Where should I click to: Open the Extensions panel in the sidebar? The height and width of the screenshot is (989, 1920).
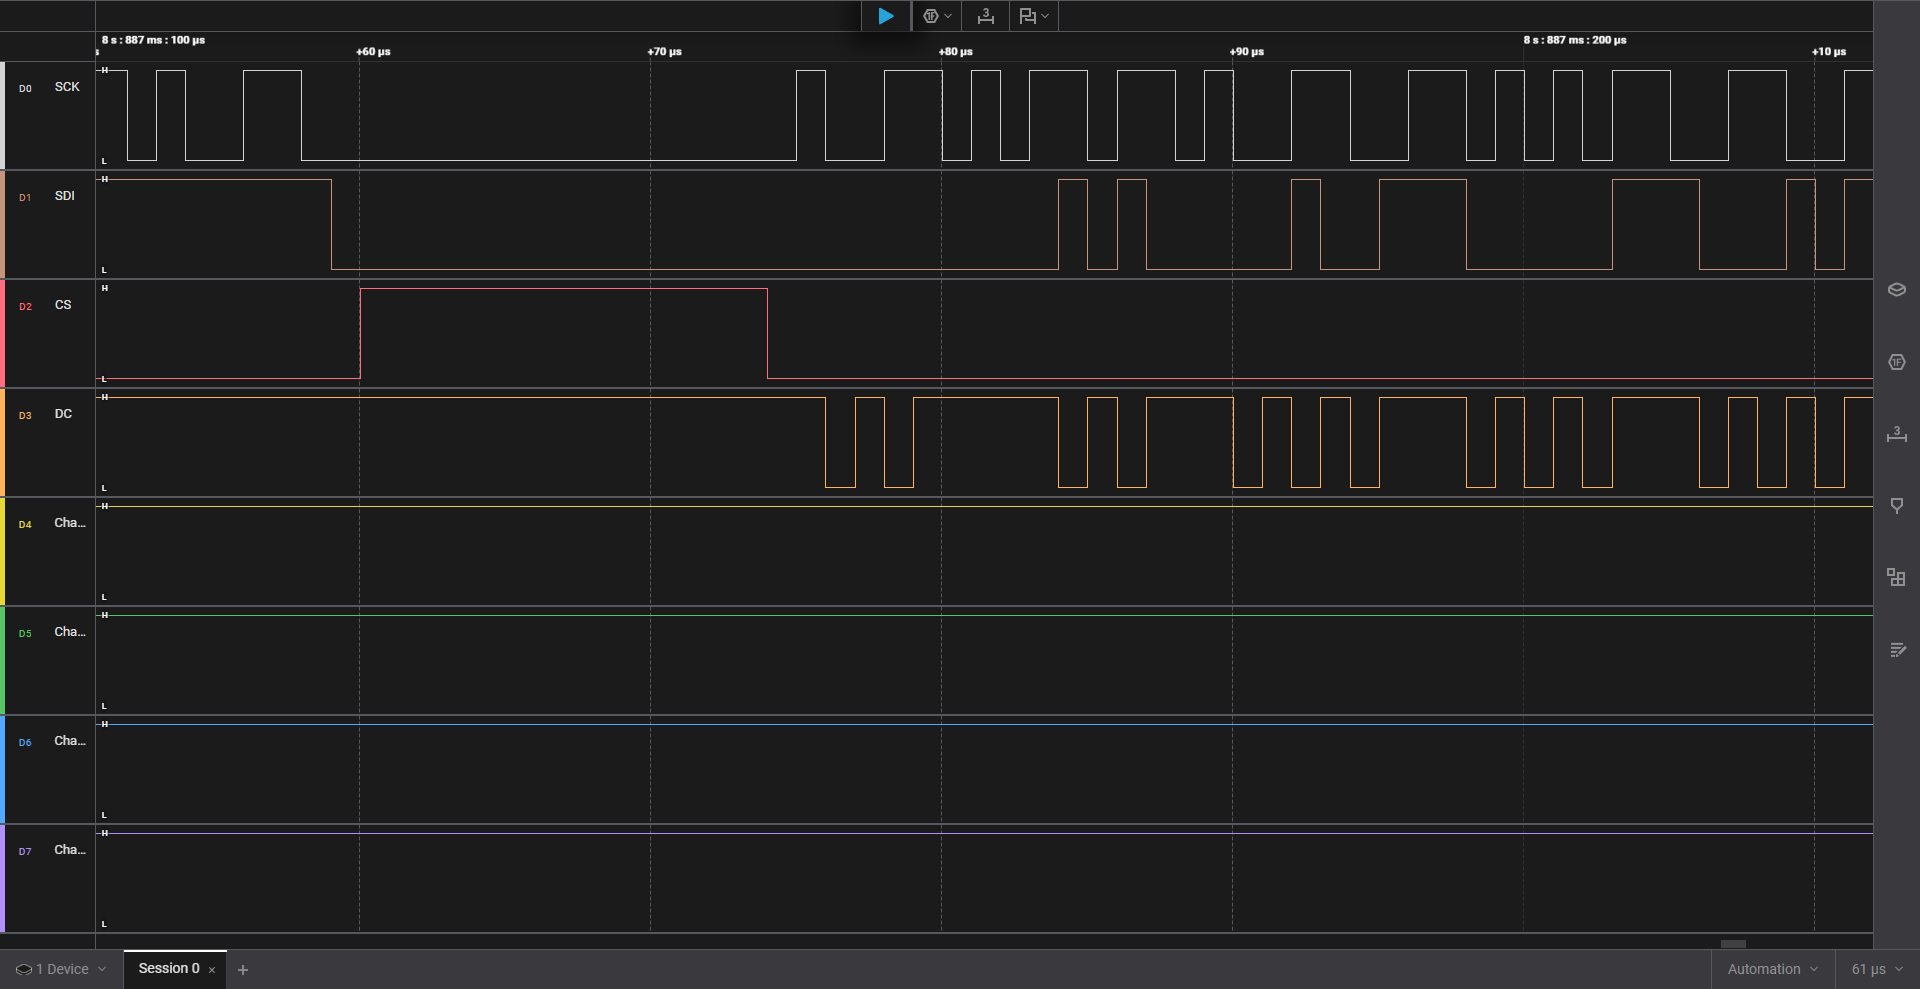point(1897,577)
